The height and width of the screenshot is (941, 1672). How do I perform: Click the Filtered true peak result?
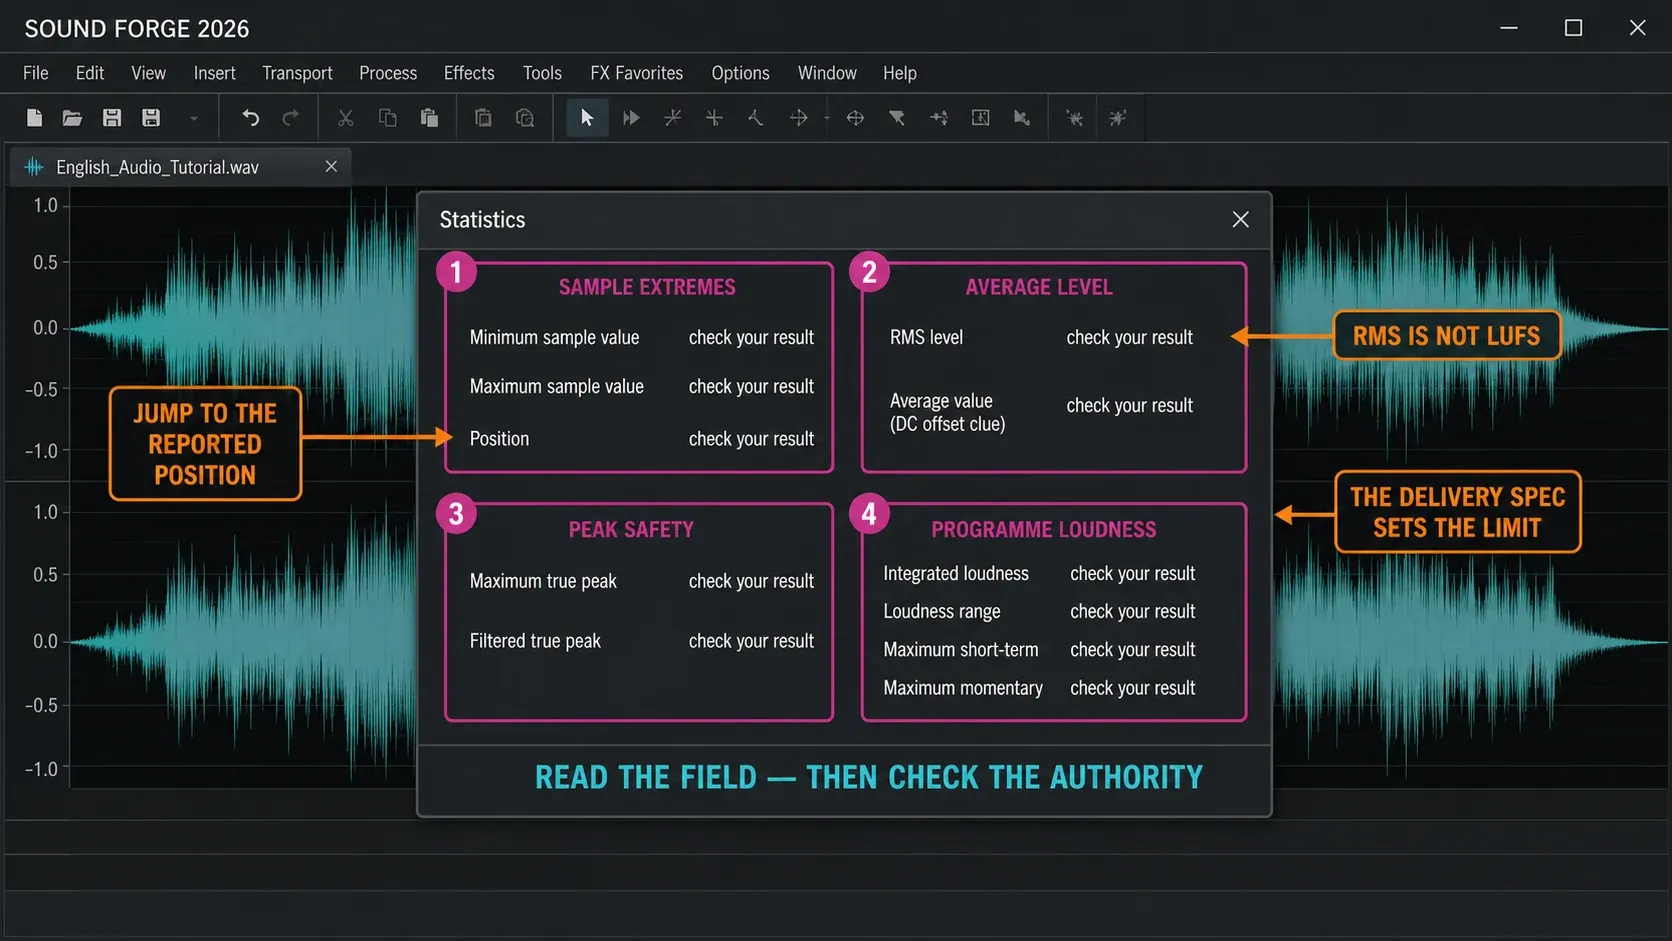pyautogui.click(x=751, y=641)
